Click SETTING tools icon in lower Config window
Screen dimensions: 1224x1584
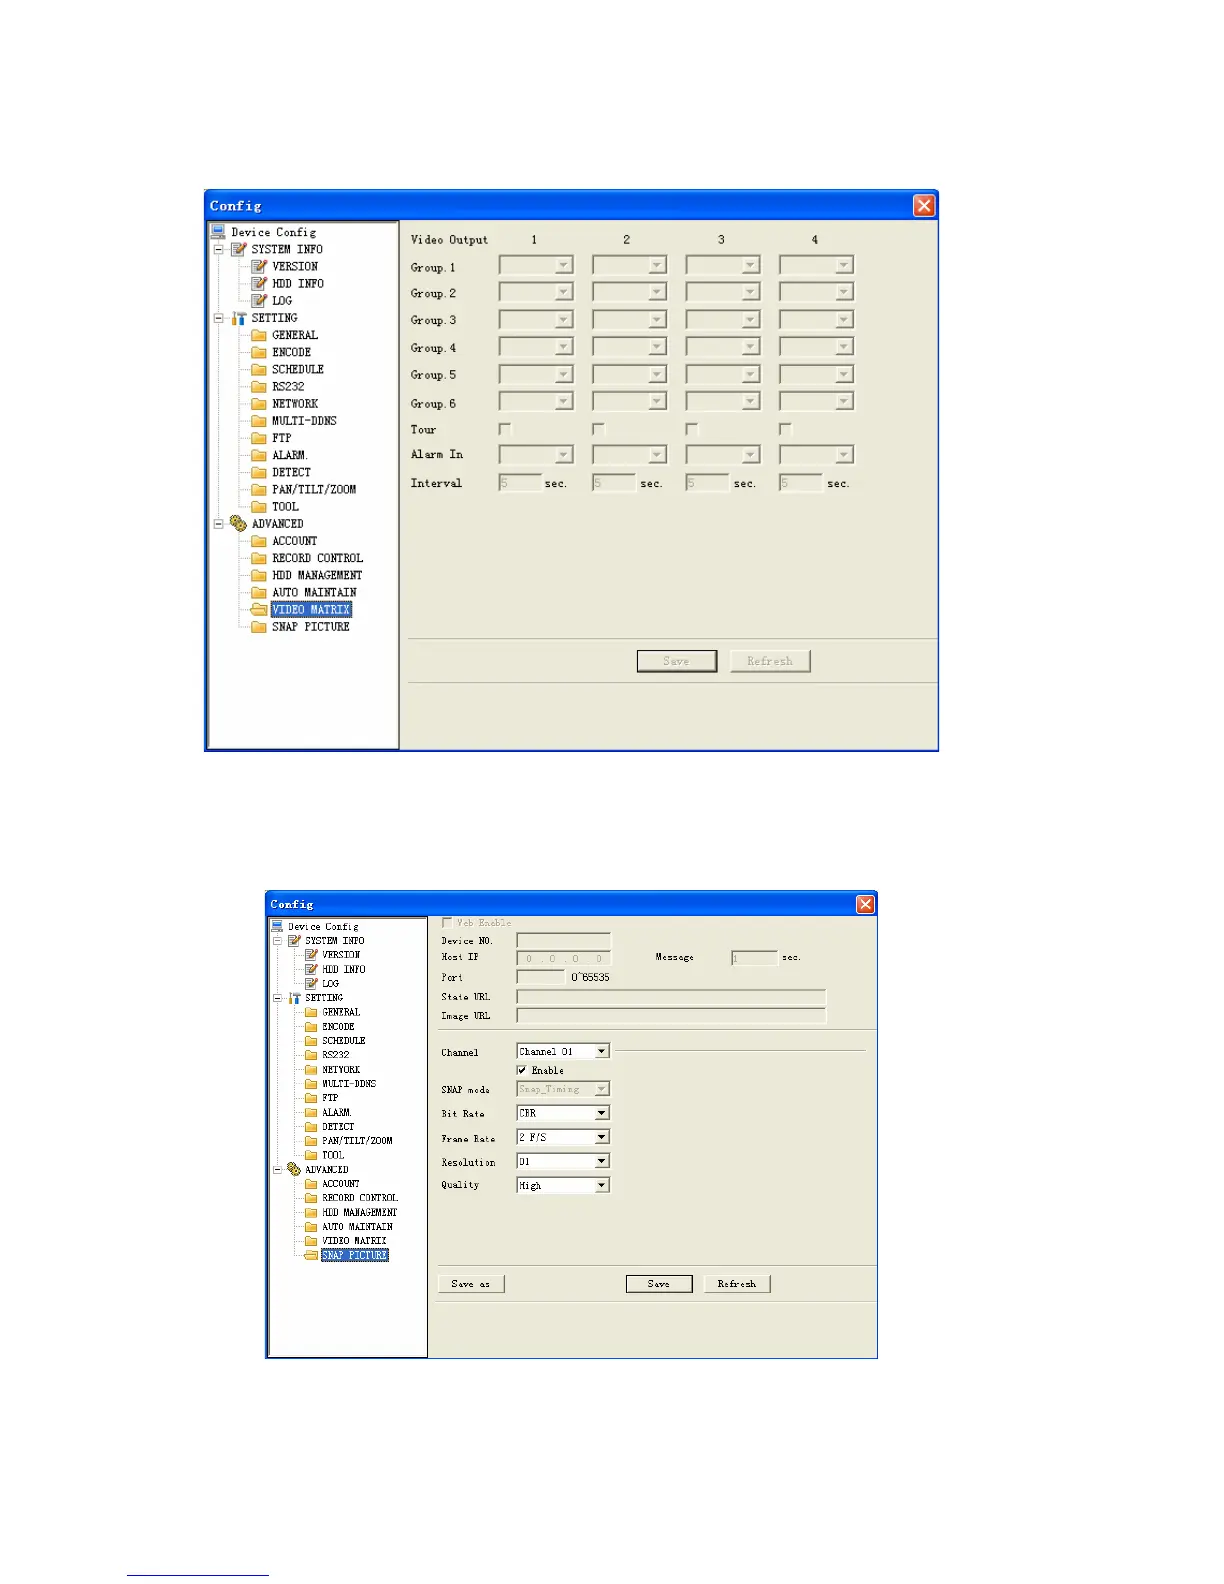(x=294, y=998)
